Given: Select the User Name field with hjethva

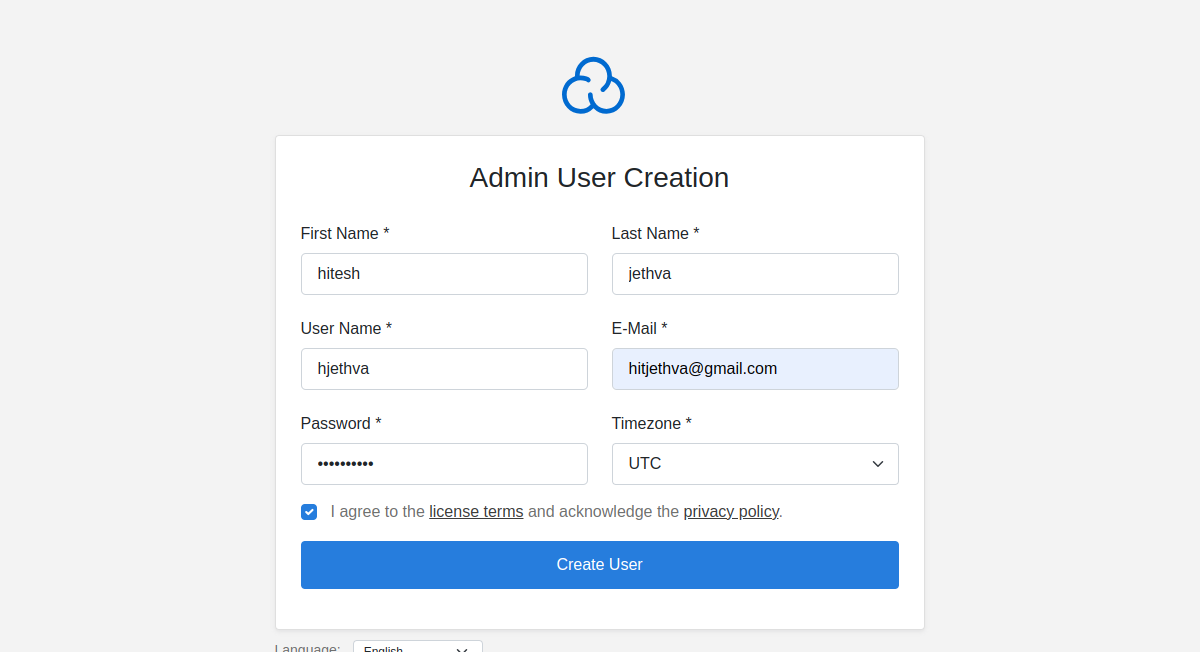Looking at the screenshot, I should tap(443, 369).
